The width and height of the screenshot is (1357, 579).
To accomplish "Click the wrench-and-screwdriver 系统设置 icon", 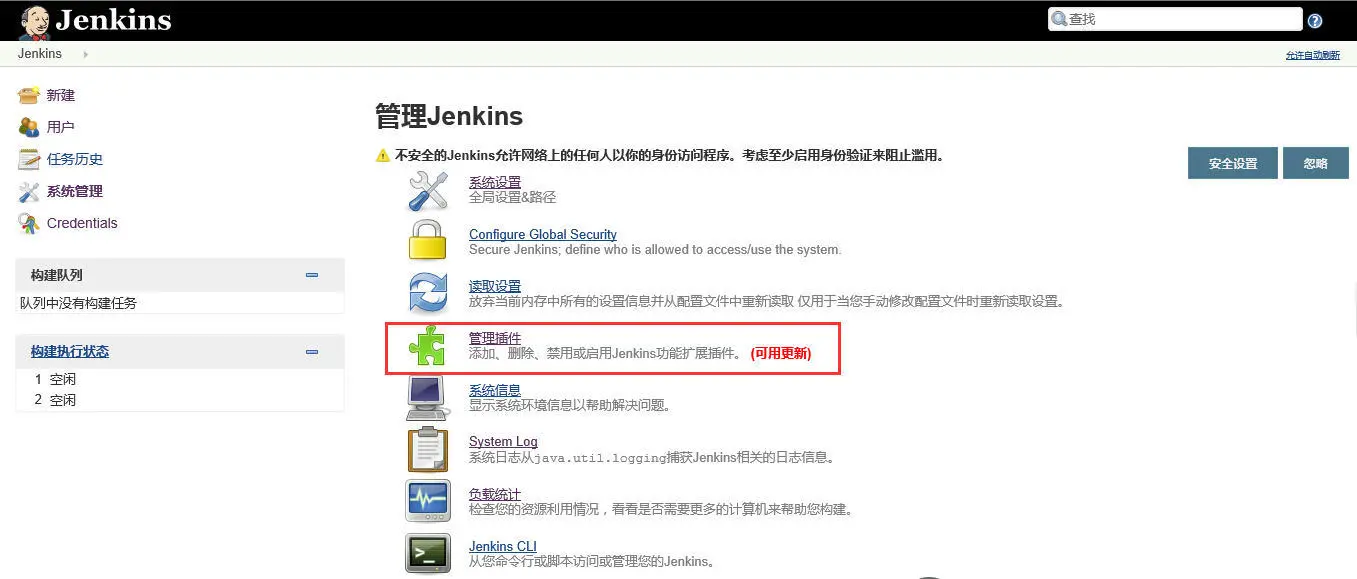I will (428, 190).
